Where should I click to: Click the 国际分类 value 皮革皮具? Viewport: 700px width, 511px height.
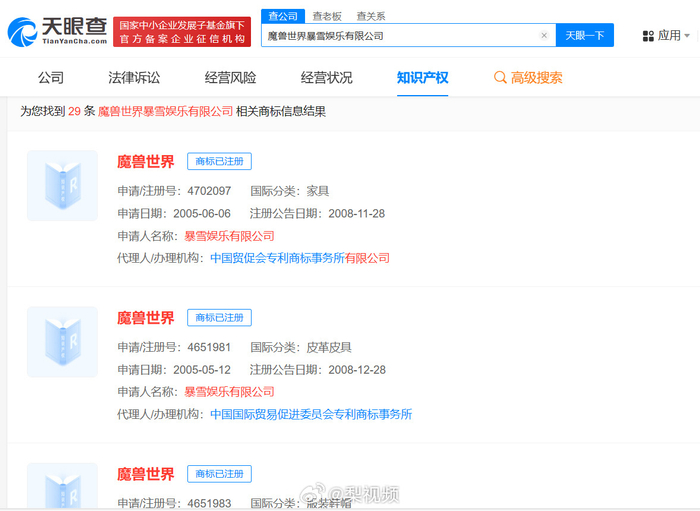329,347
